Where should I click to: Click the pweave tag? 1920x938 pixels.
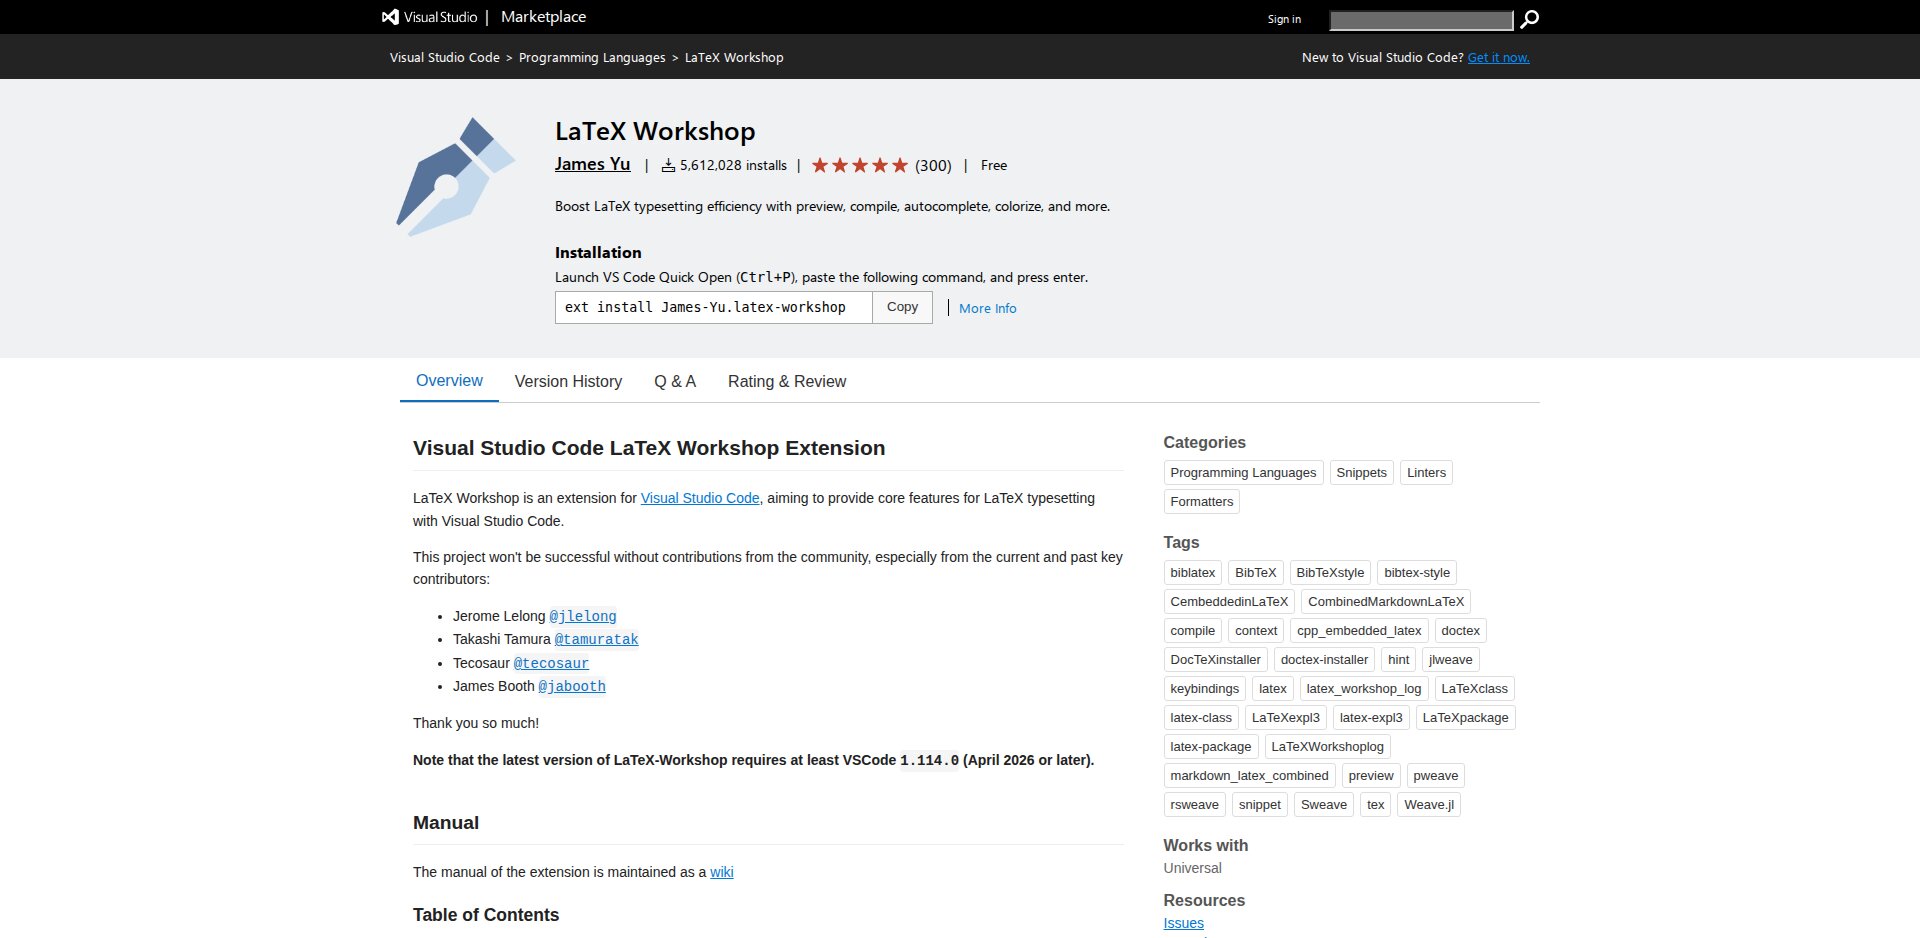coord(1436,776)
